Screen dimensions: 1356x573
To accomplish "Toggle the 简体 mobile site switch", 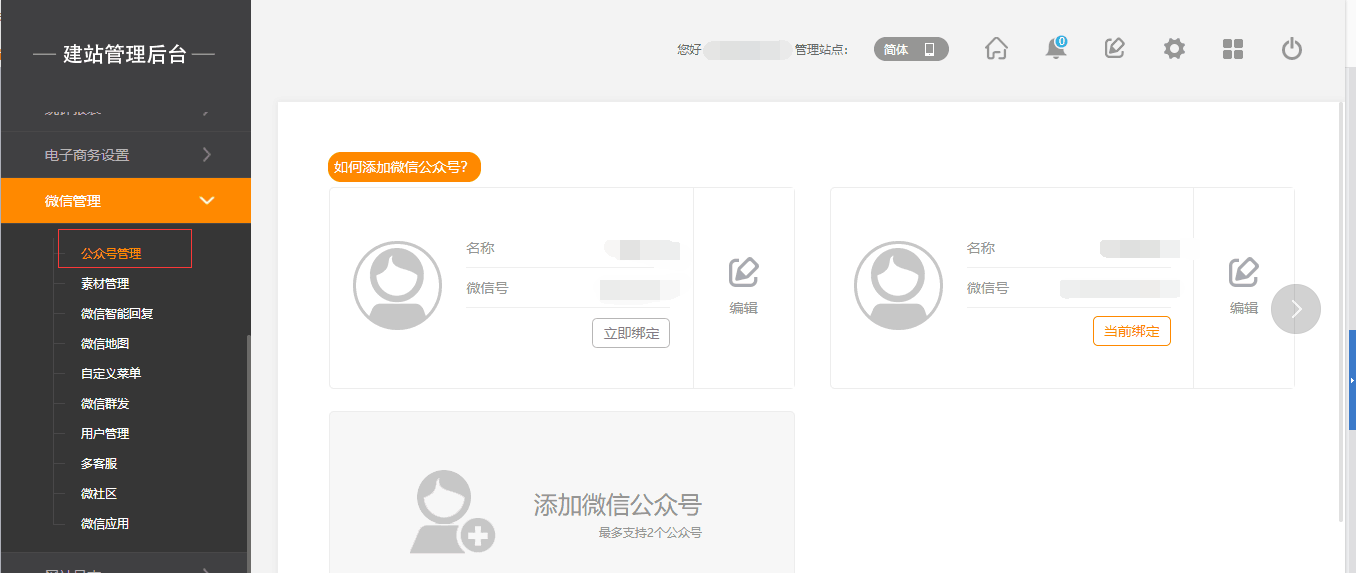I will [910, 49].
